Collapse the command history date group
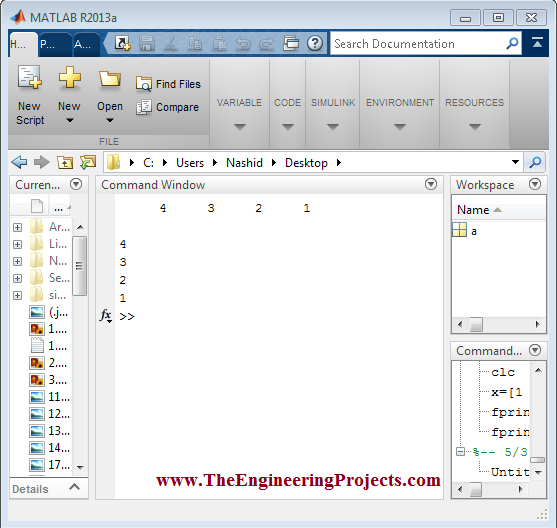The image size is (557, 528). tap(460, 452)
